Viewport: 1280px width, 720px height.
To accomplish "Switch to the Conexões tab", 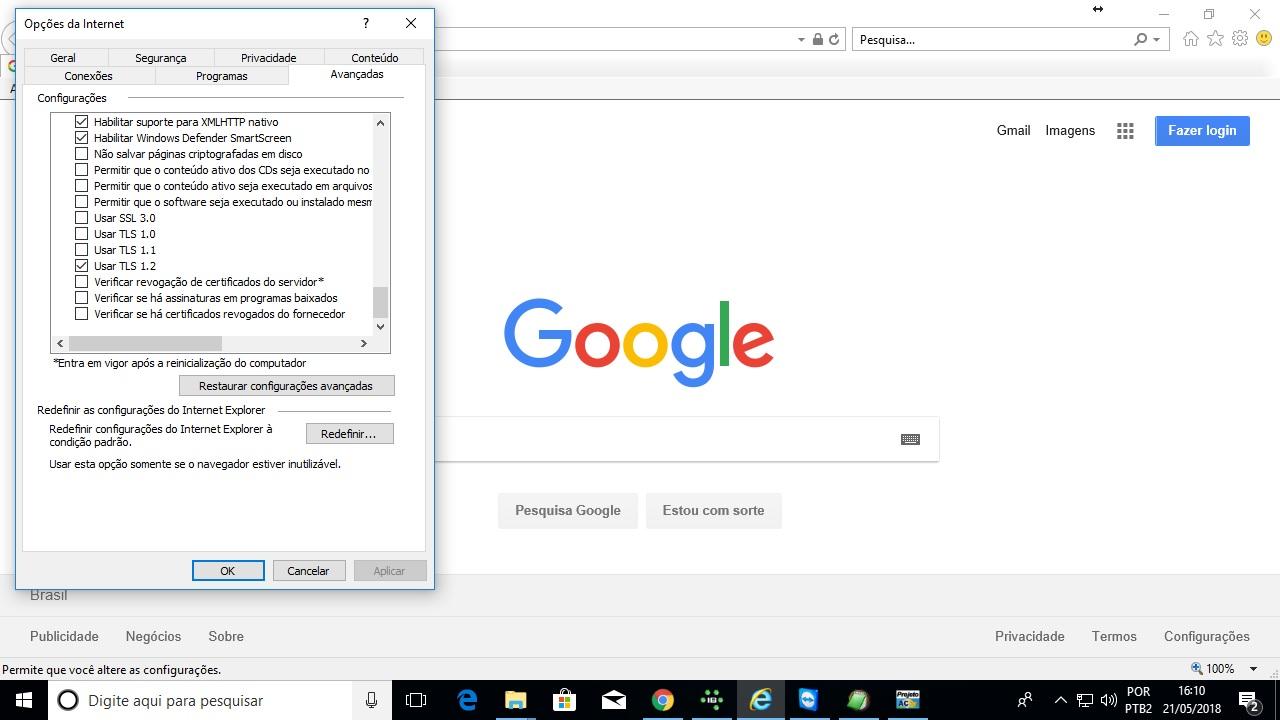I will click(88, 76).
